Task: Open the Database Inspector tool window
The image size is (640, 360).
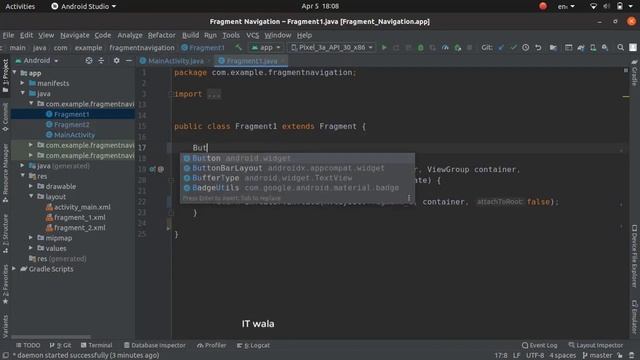Action: coord(154,345)
